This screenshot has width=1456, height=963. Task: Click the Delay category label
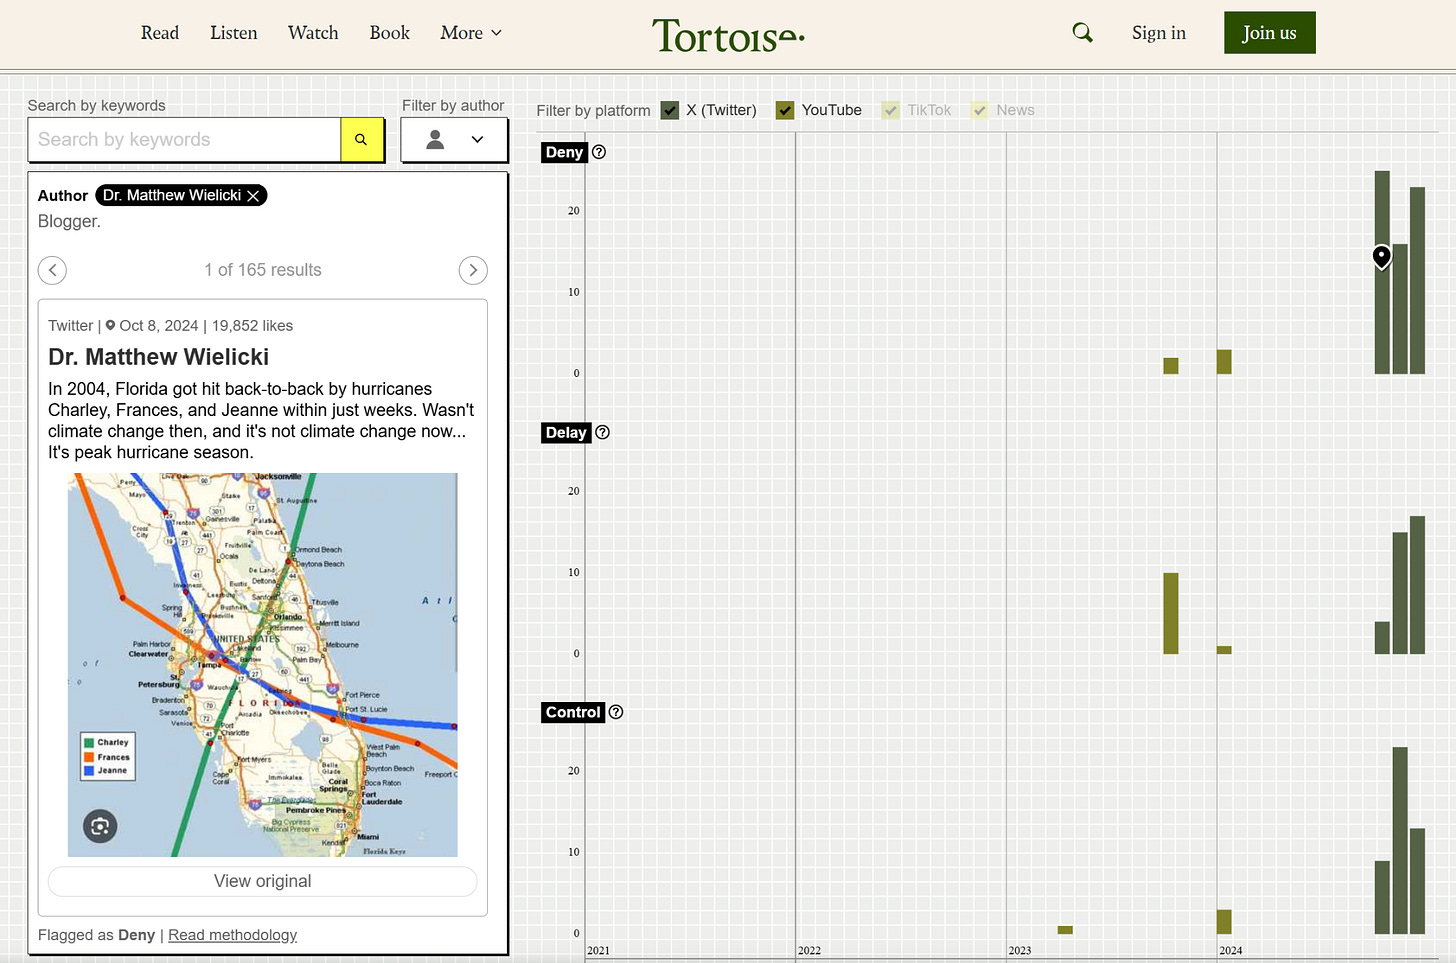(x=566, y=432)
